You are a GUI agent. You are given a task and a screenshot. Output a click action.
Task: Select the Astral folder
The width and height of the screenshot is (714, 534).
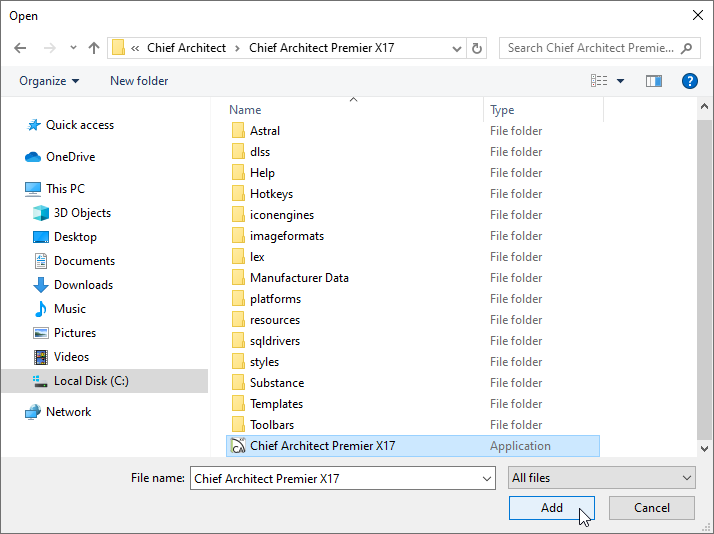(x=413, y=131)
